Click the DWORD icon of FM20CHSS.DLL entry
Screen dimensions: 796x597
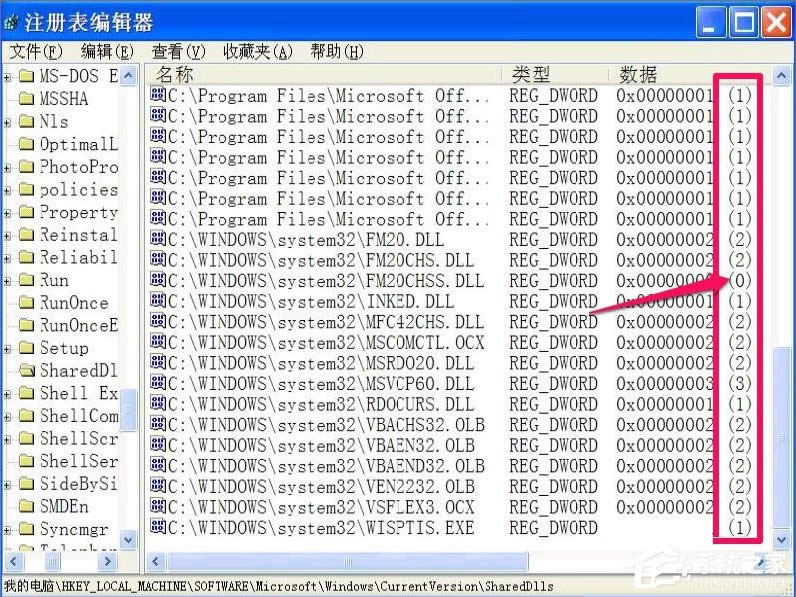157,281
